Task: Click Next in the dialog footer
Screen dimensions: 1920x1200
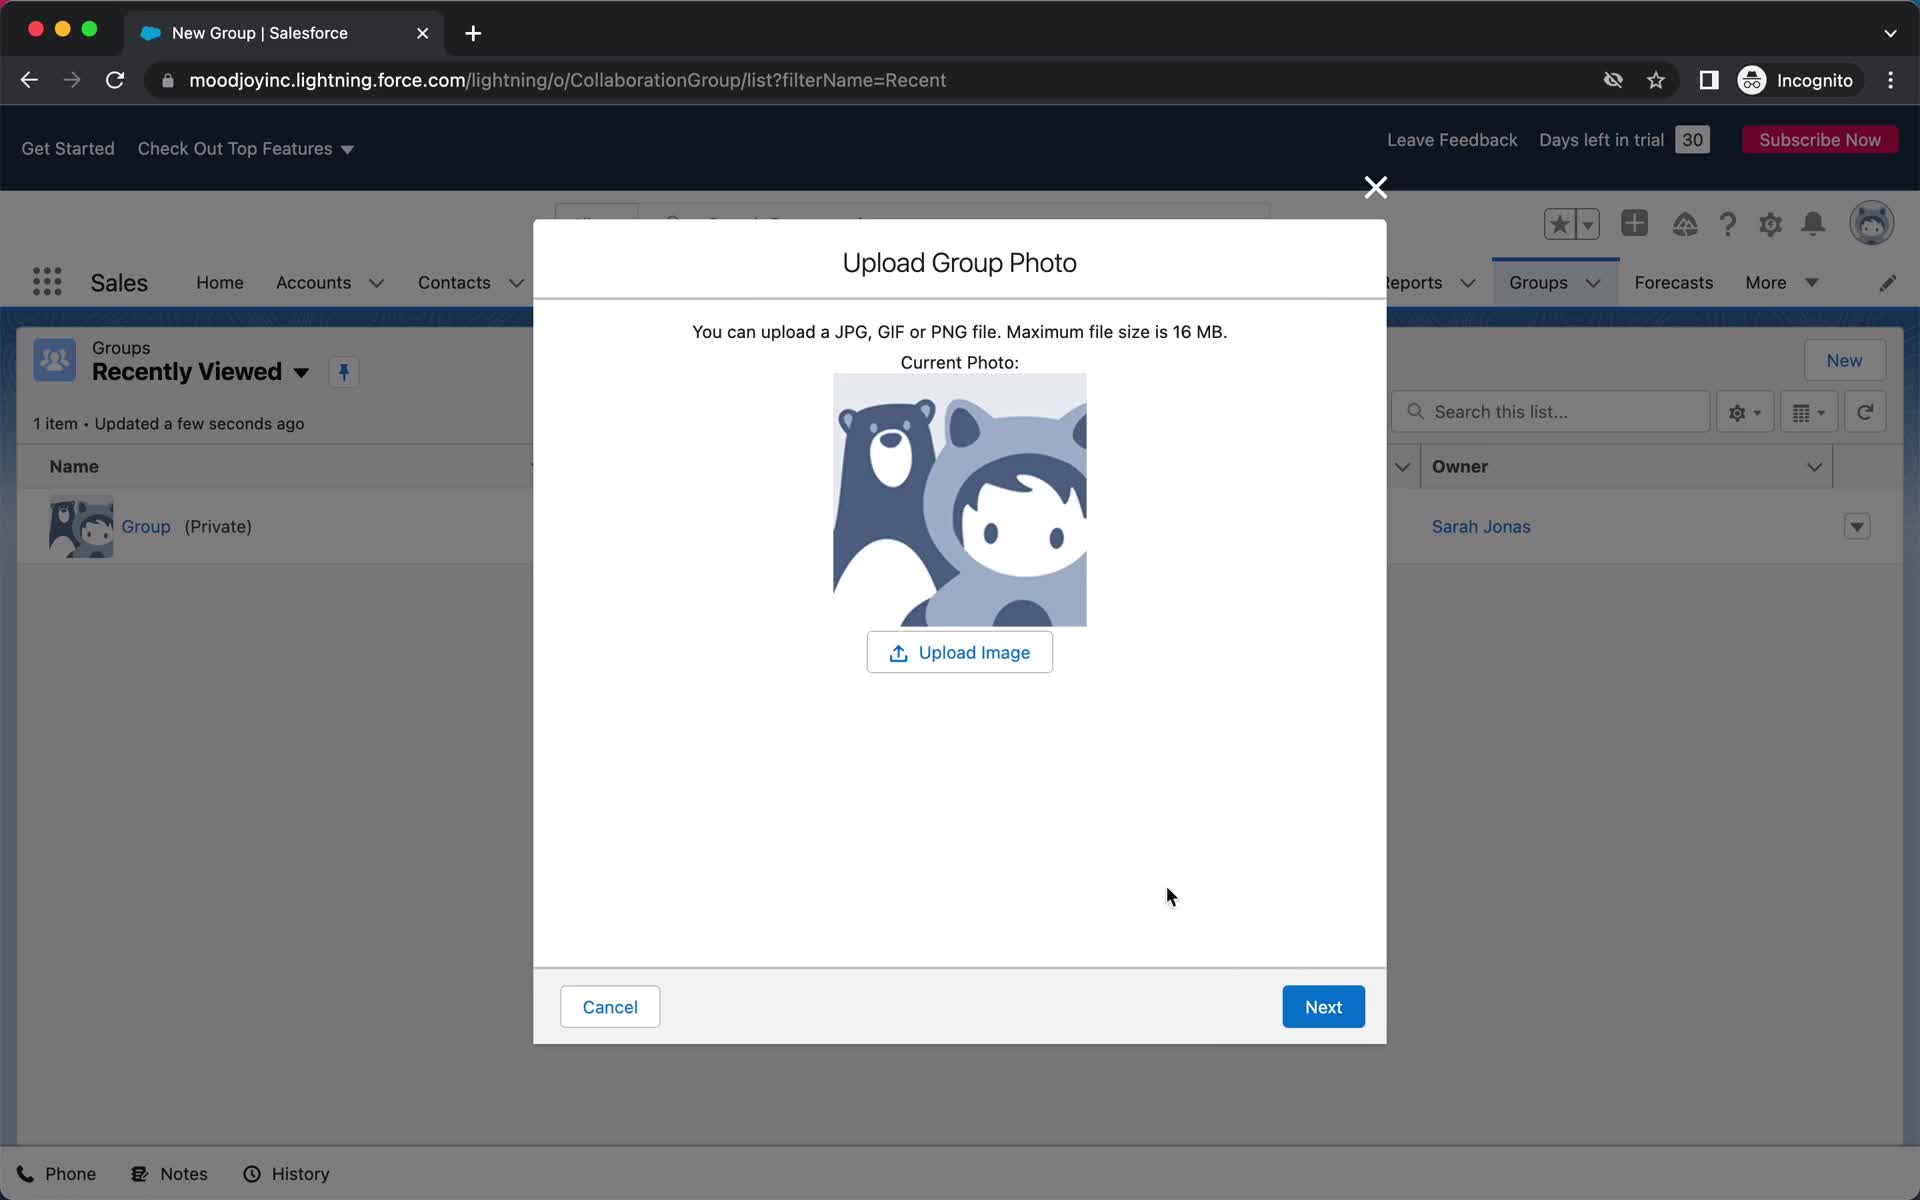Action: [x=1323, y=1007]
